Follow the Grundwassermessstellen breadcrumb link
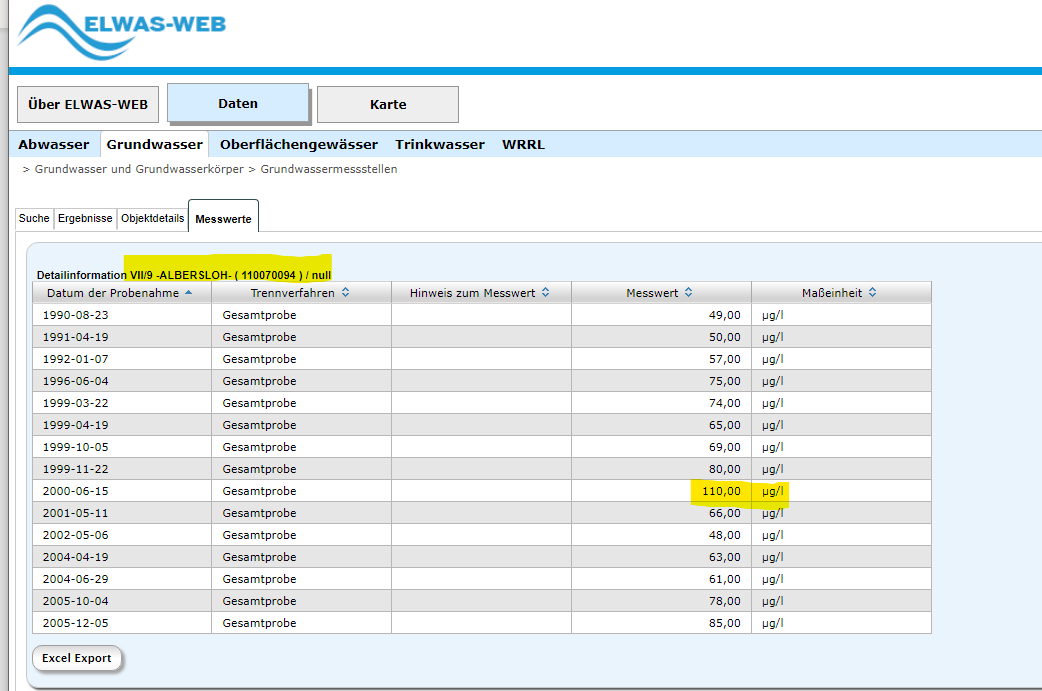This screenshot has width=1042, height=691. coord(329,169)
